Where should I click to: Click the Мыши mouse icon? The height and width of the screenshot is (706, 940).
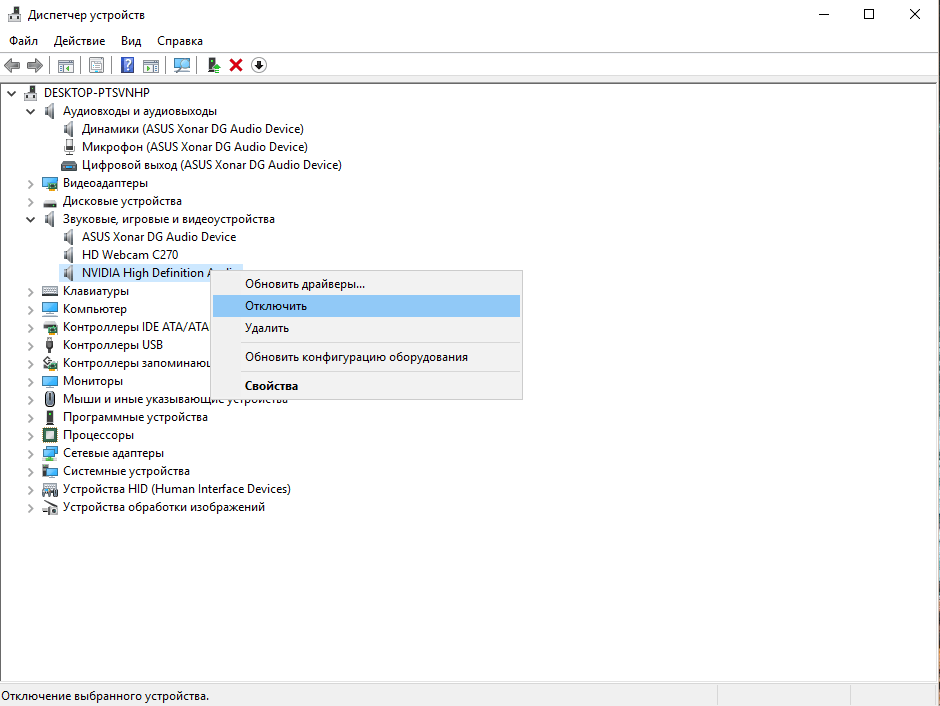[50, 399]
